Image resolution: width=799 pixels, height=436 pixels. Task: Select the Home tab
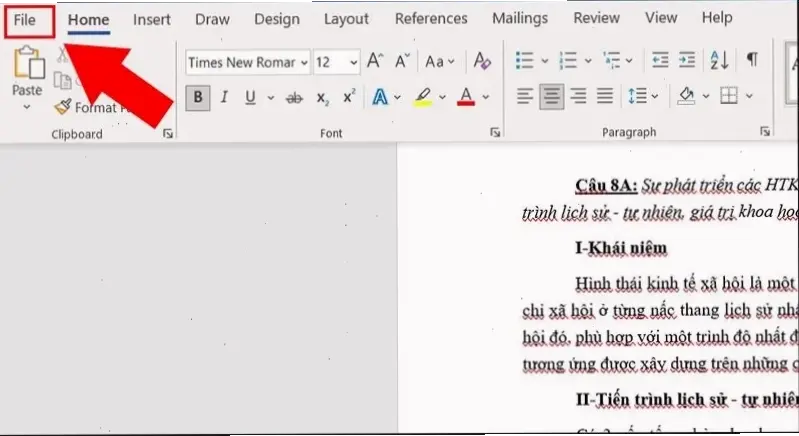tap(89, 20)
